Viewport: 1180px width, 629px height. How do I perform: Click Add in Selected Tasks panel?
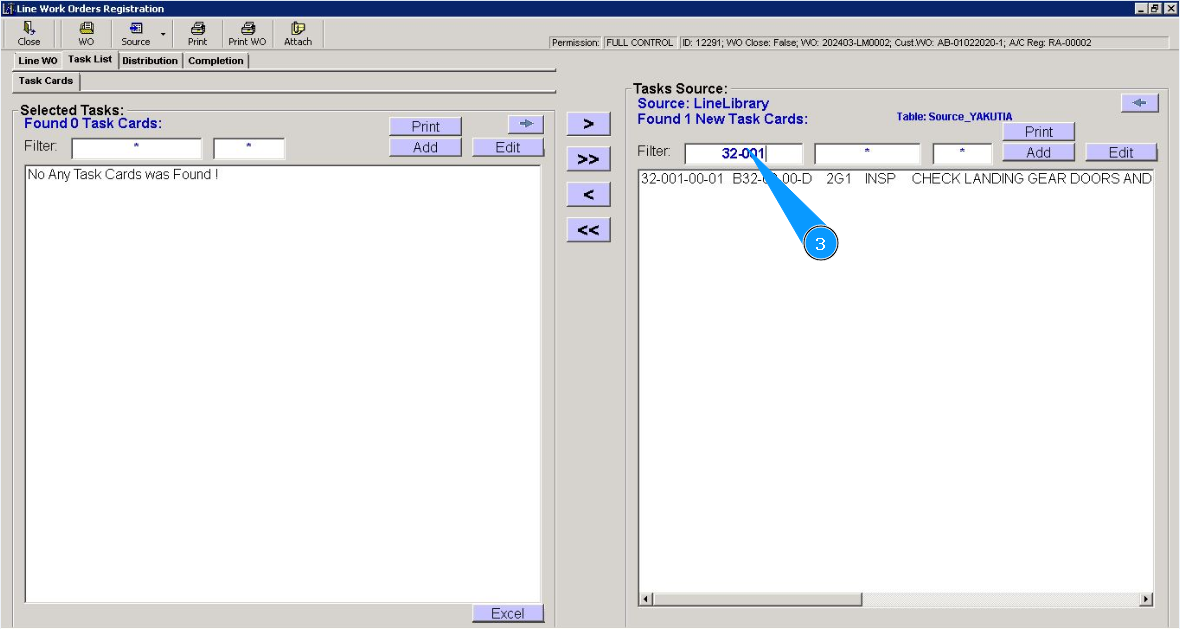(x=425, y=147)
